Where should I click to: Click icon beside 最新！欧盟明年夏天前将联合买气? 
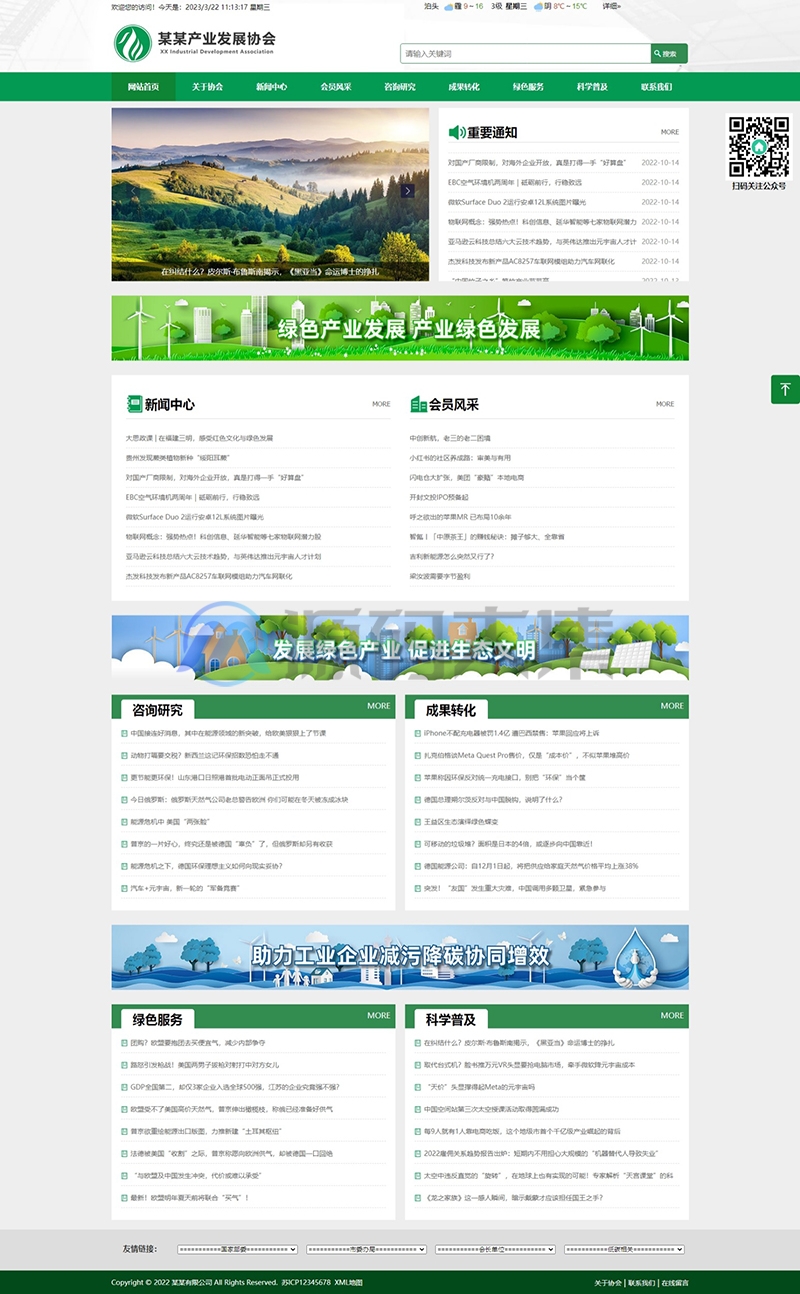pos(125,1197)
